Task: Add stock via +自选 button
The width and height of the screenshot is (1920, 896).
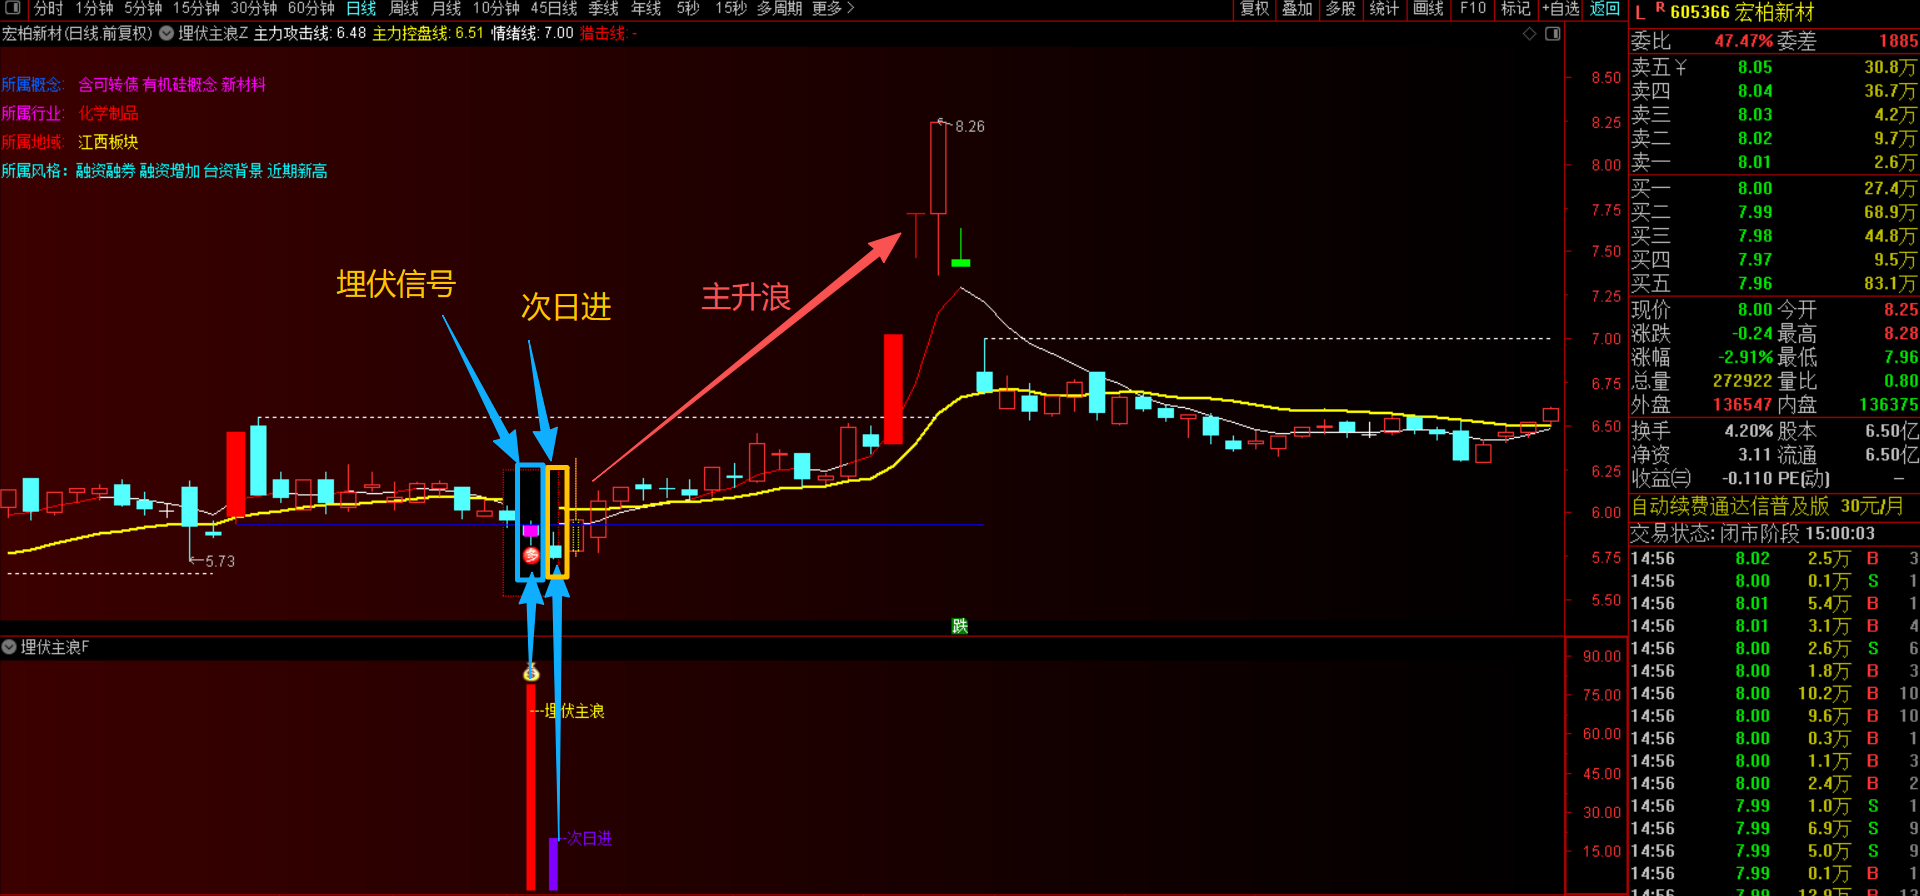Action: (x=1561, y=8)
